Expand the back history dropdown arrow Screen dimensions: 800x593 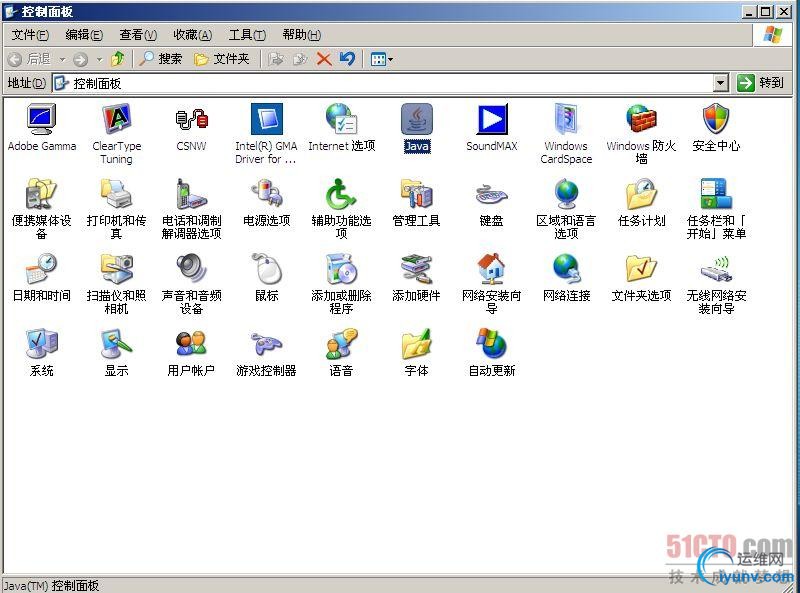(62, 59)
